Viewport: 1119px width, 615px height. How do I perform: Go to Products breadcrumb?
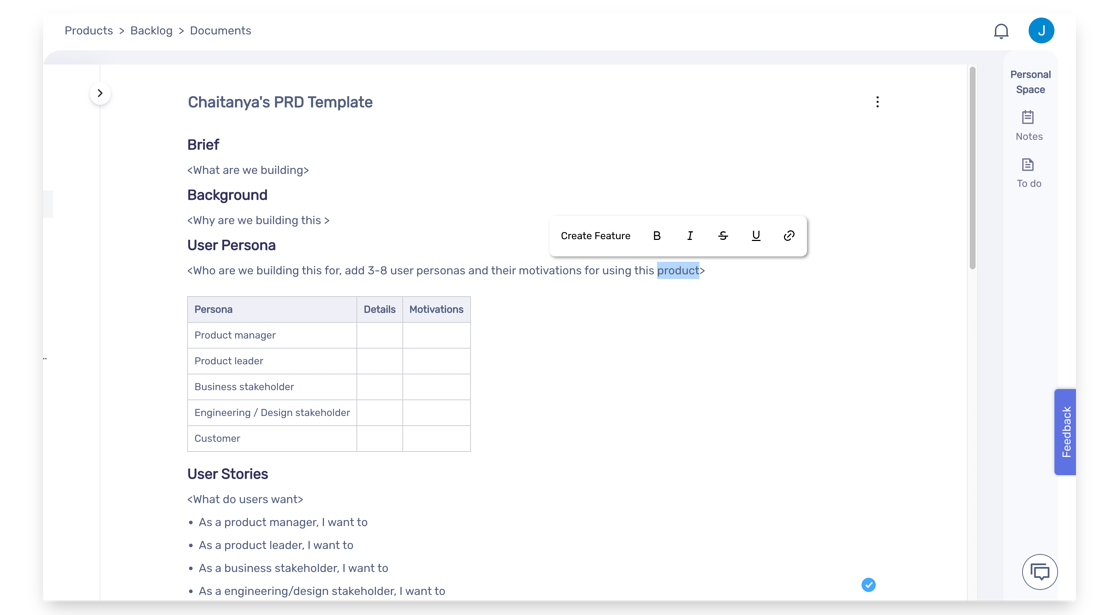pyautogui.click(x=88, y=31)
